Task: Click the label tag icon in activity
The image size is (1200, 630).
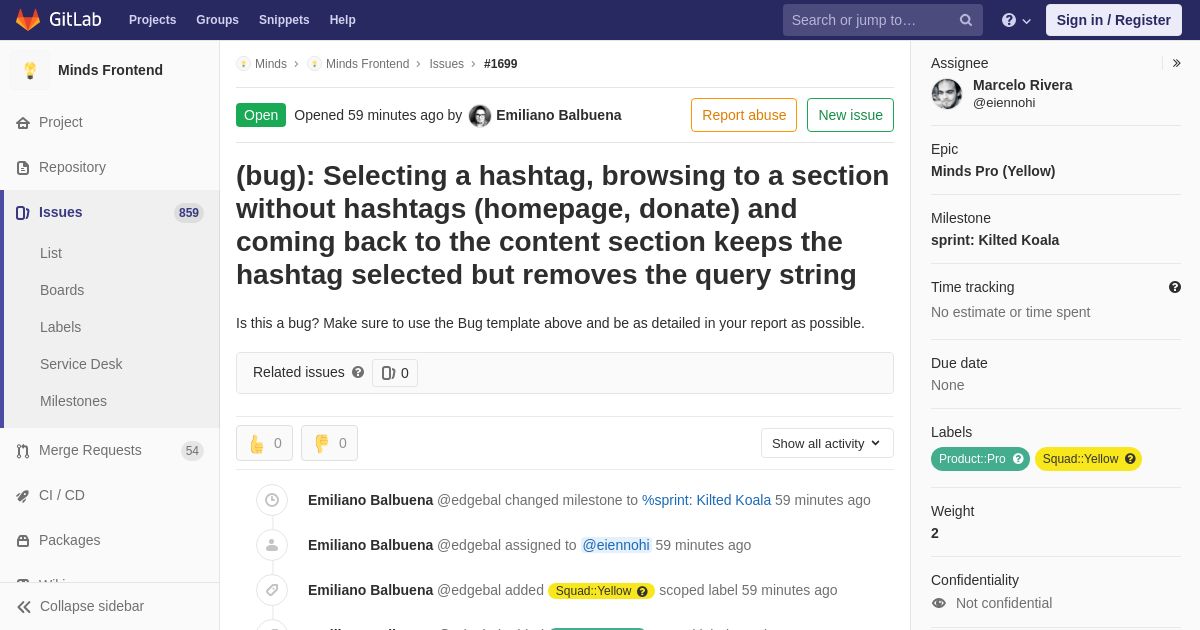Action: coord(272,590)
